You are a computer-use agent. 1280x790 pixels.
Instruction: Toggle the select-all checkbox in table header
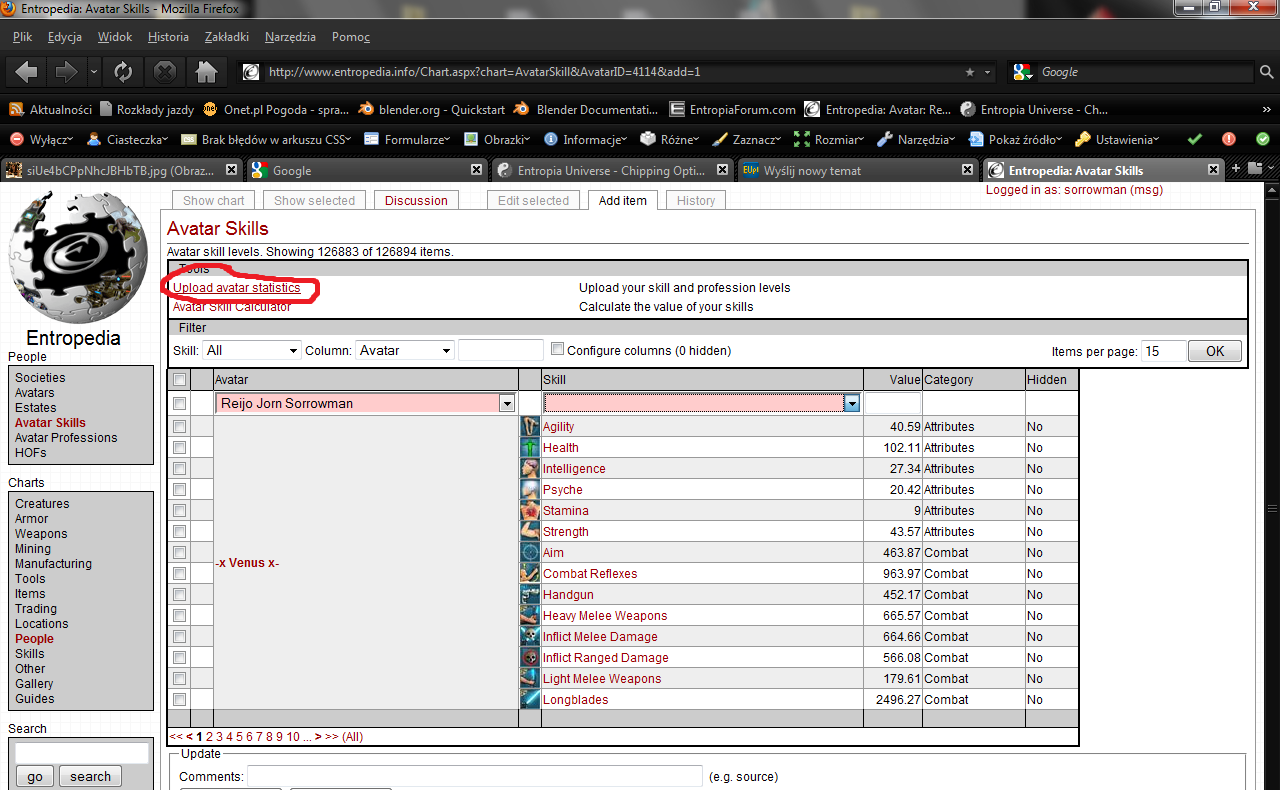click(x=180, y=380)
